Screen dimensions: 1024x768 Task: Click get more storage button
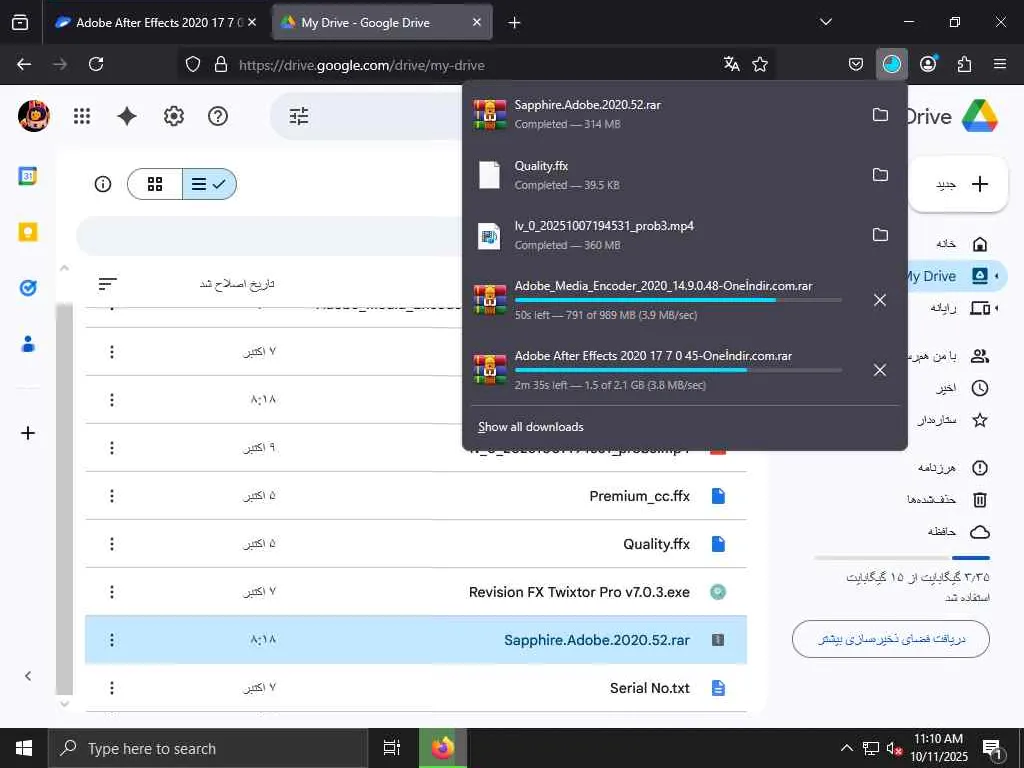coord(891,639)
